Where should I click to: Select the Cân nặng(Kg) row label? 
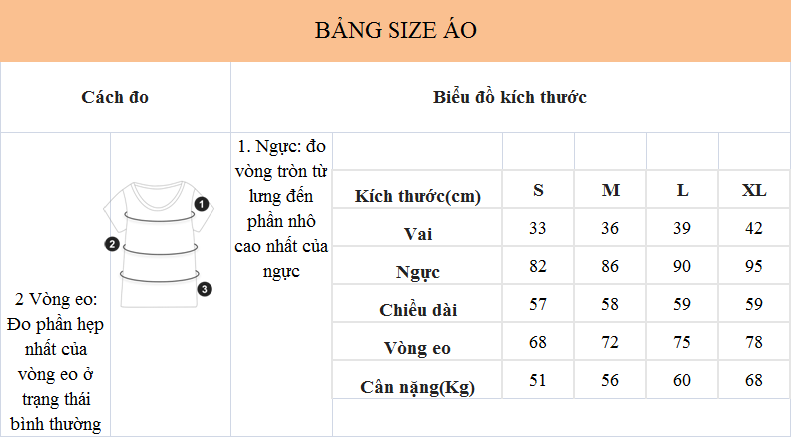418,386
